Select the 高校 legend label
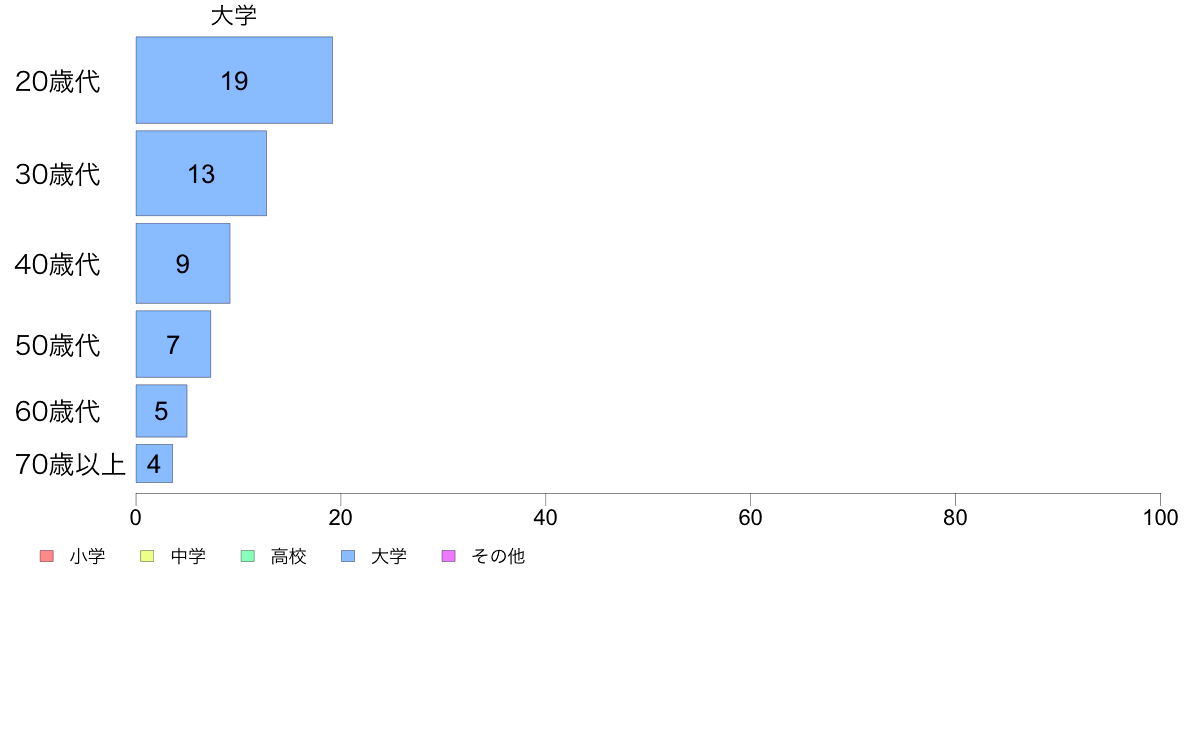The width and height of the screenshot is (1188, 736). click(289, 556)
